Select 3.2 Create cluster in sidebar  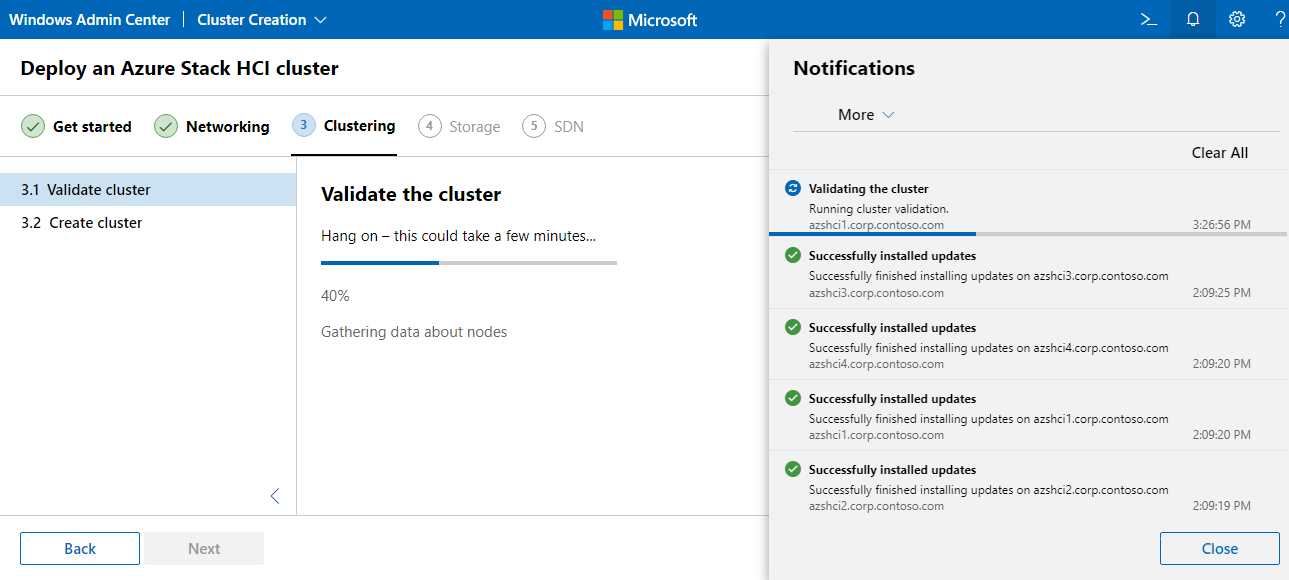coord(148,222)
